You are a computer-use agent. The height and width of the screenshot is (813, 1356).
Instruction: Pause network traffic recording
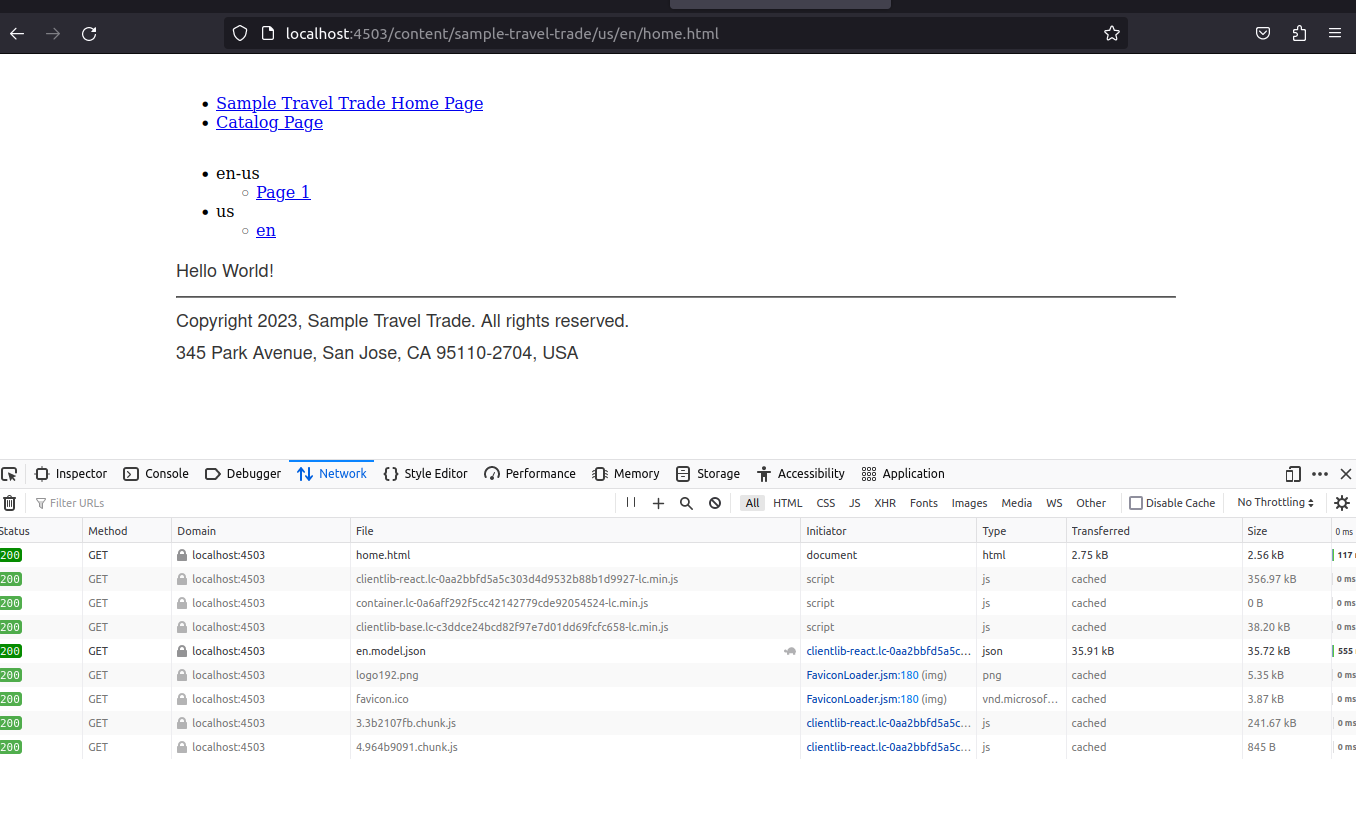point(632,503)
